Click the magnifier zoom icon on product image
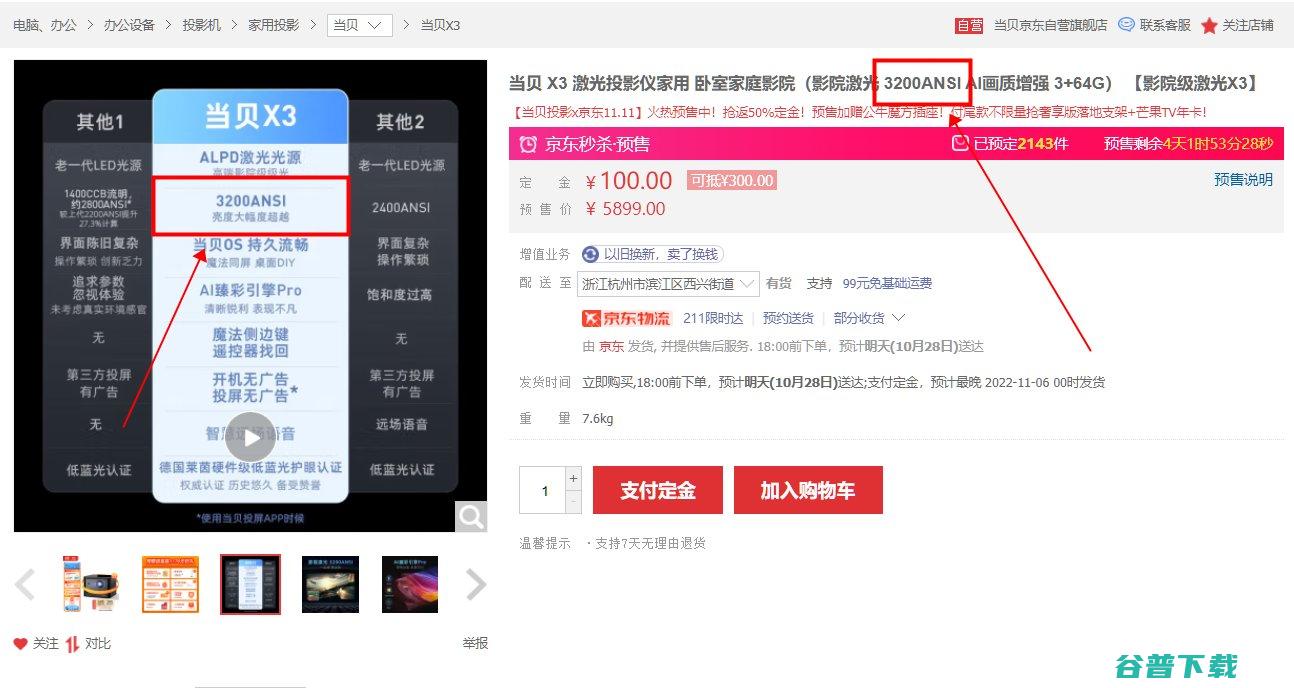 [x=471, y=516]
